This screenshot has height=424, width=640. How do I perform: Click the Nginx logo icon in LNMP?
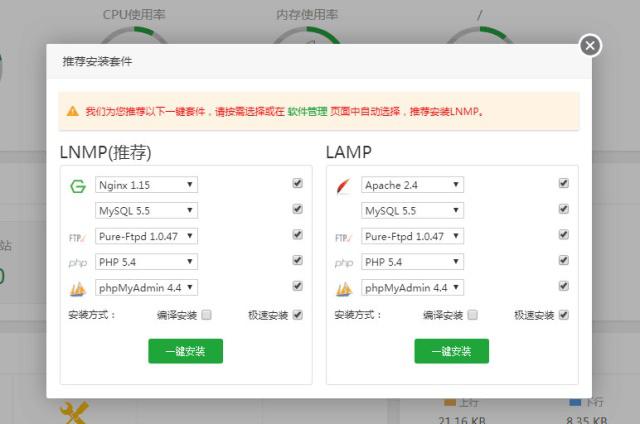coord(78,186)
